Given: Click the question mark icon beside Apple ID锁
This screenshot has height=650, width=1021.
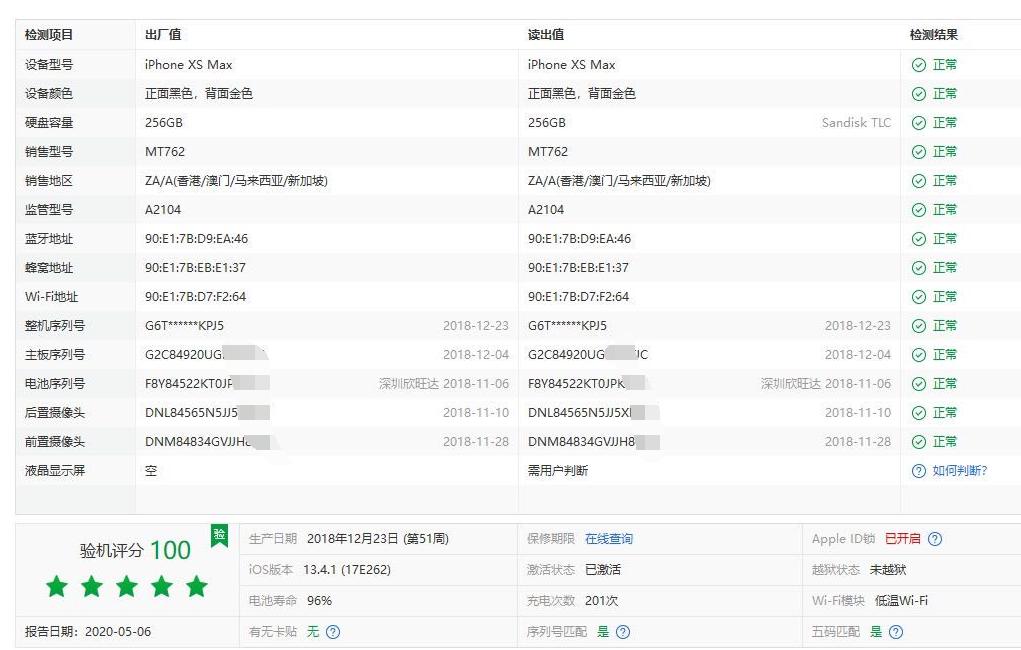Looking at the screenshot, I should tap(935, 538).
